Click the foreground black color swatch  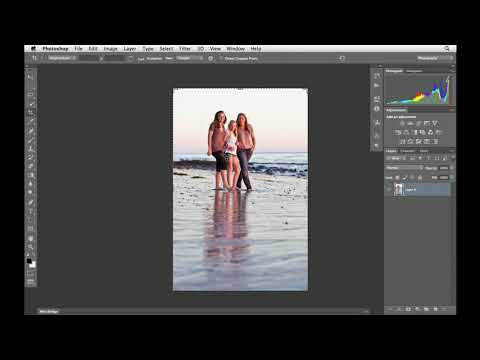[29, 261]
